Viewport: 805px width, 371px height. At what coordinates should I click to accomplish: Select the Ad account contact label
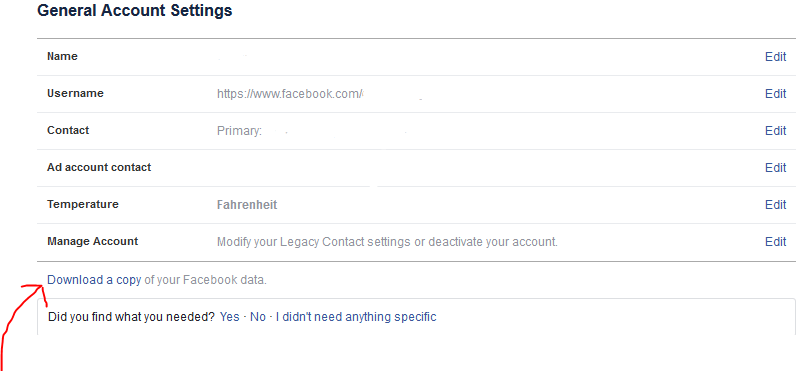99,167
